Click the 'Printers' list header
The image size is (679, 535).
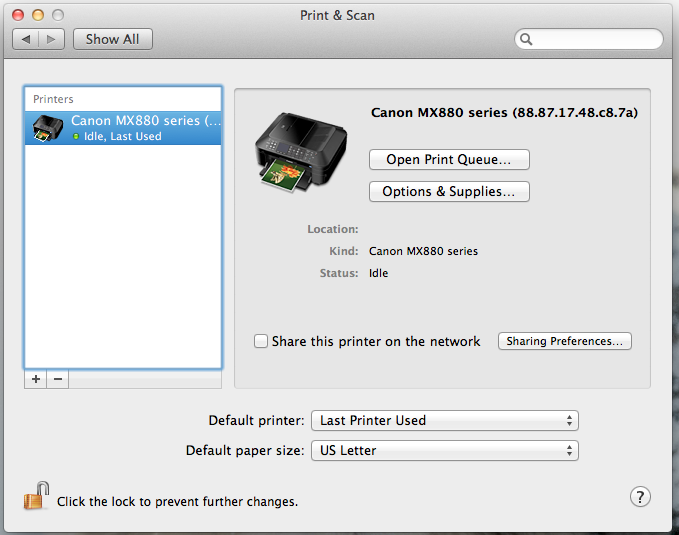(x=53, y=99)
